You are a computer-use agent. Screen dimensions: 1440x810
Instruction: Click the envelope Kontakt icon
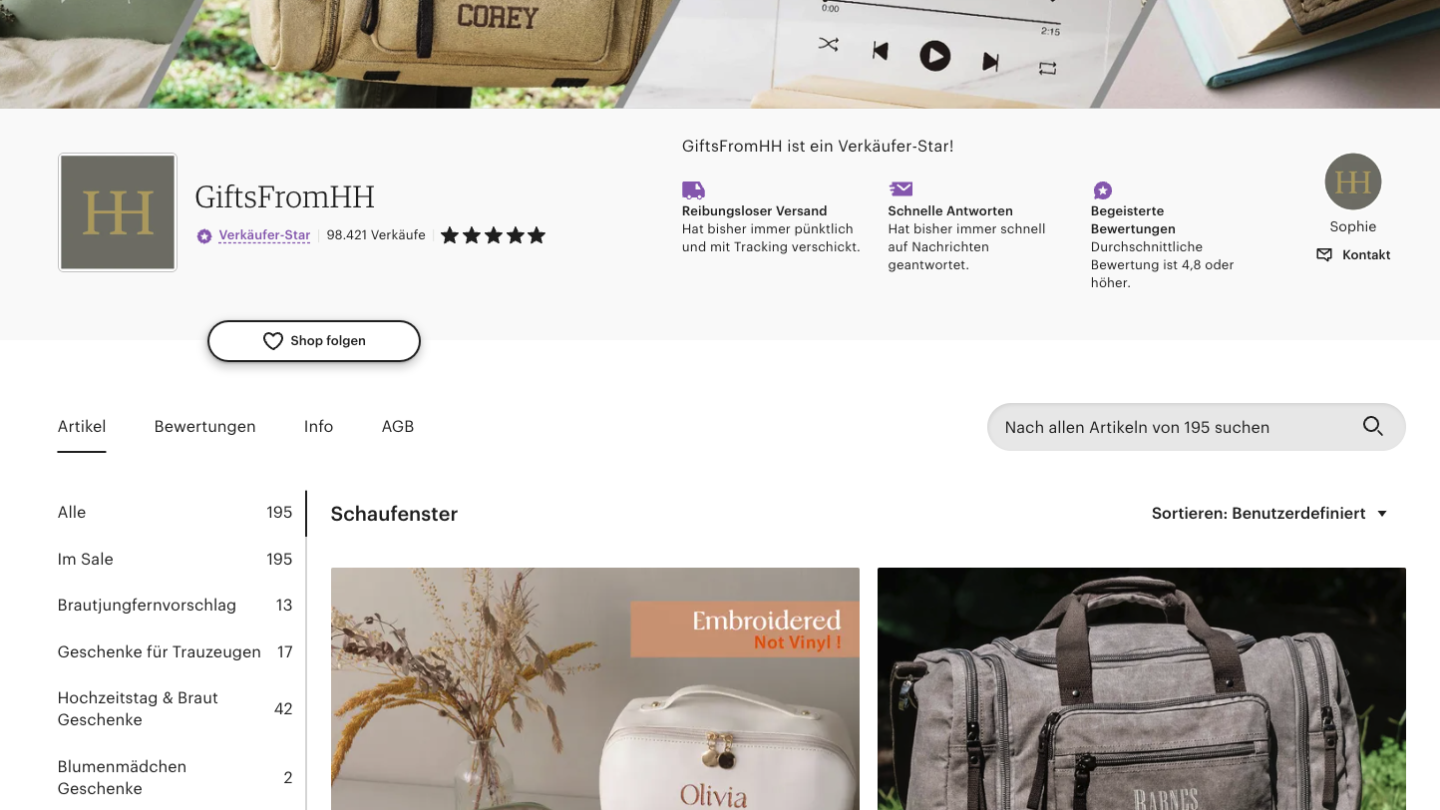click(1324, 255)
